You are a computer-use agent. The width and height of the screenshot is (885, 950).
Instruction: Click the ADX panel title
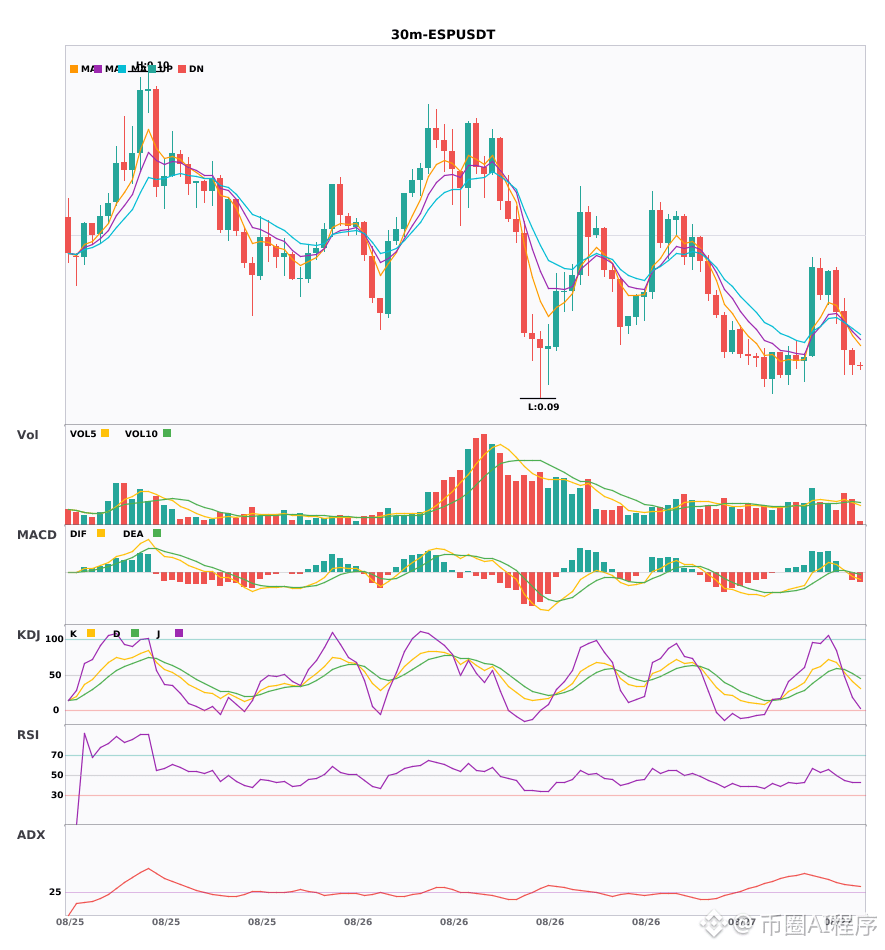click(31, 835)
